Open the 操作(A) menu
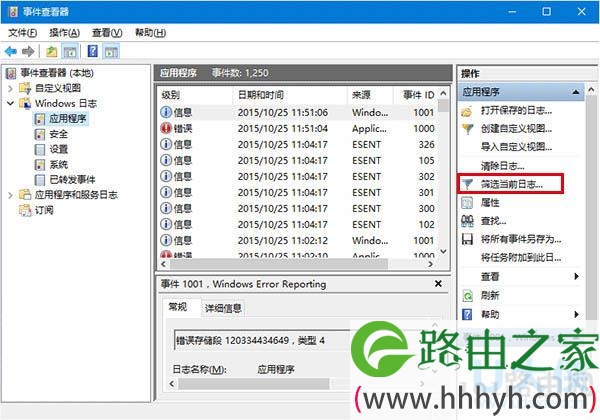This screenshot has width=600, height=420. tap(64, 33)
